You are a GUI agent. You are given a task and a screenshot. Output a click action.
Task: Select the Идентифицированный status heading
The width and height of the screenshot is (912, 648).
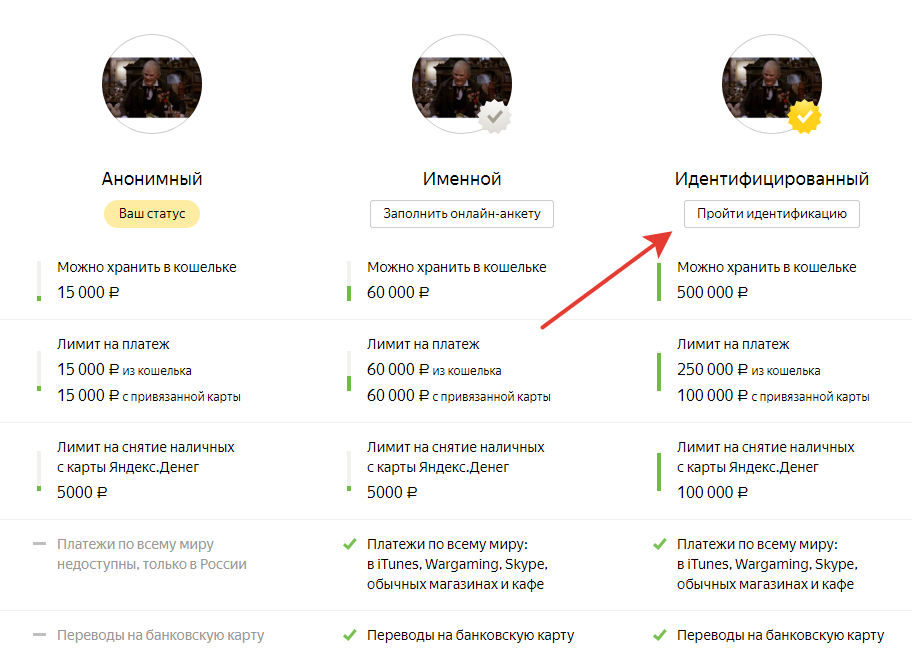click(772, 179)
